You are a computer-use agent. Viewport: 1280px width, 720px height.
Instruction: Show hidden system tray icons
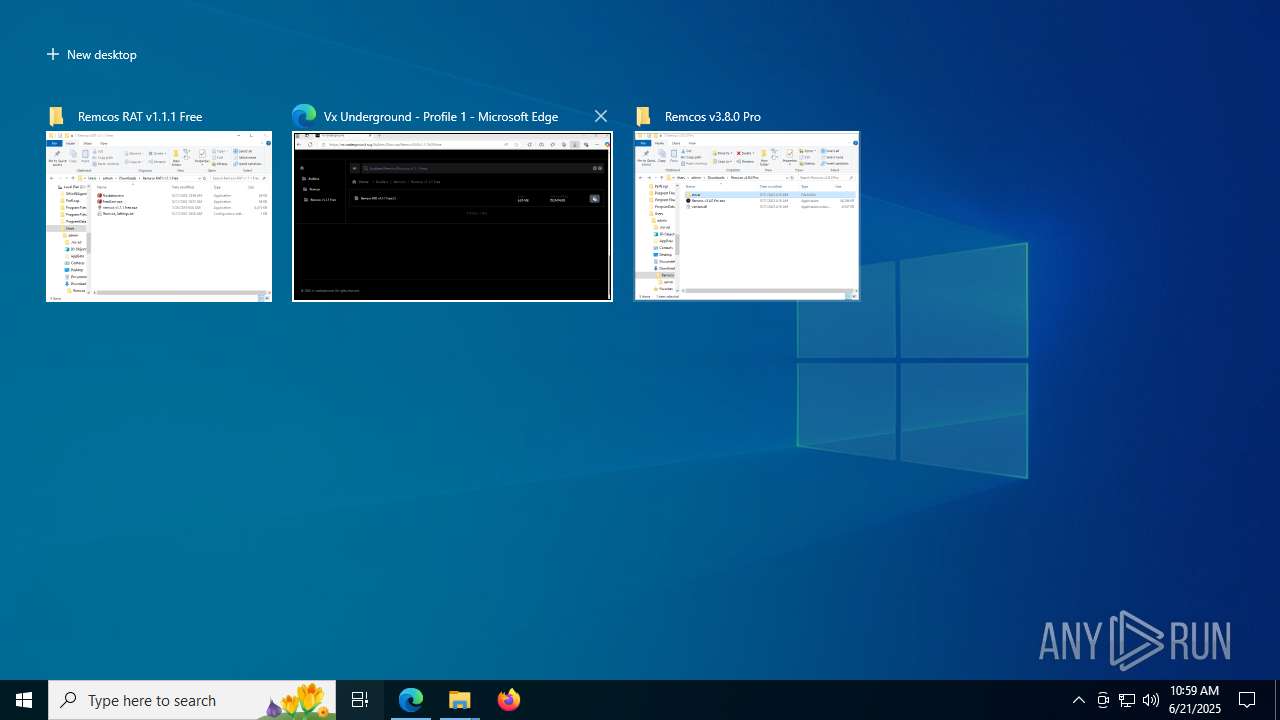coord(1078,700)
